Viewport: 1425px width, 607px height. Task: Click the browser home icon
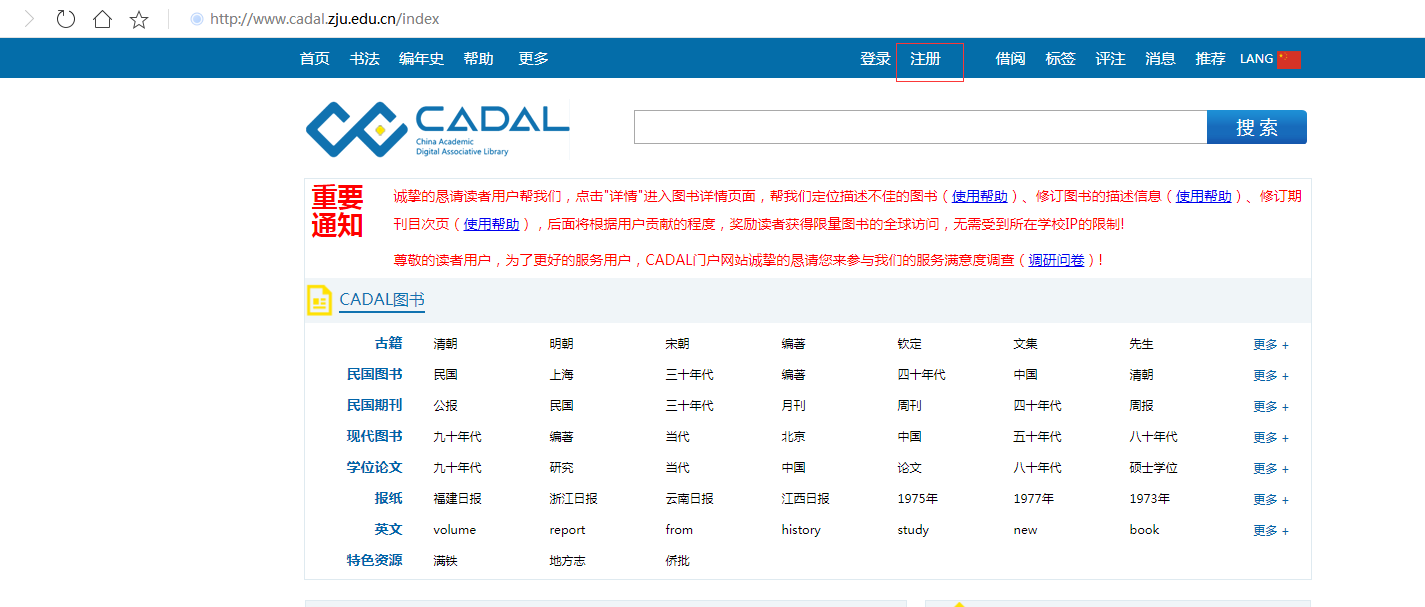(x=102, y=19)
